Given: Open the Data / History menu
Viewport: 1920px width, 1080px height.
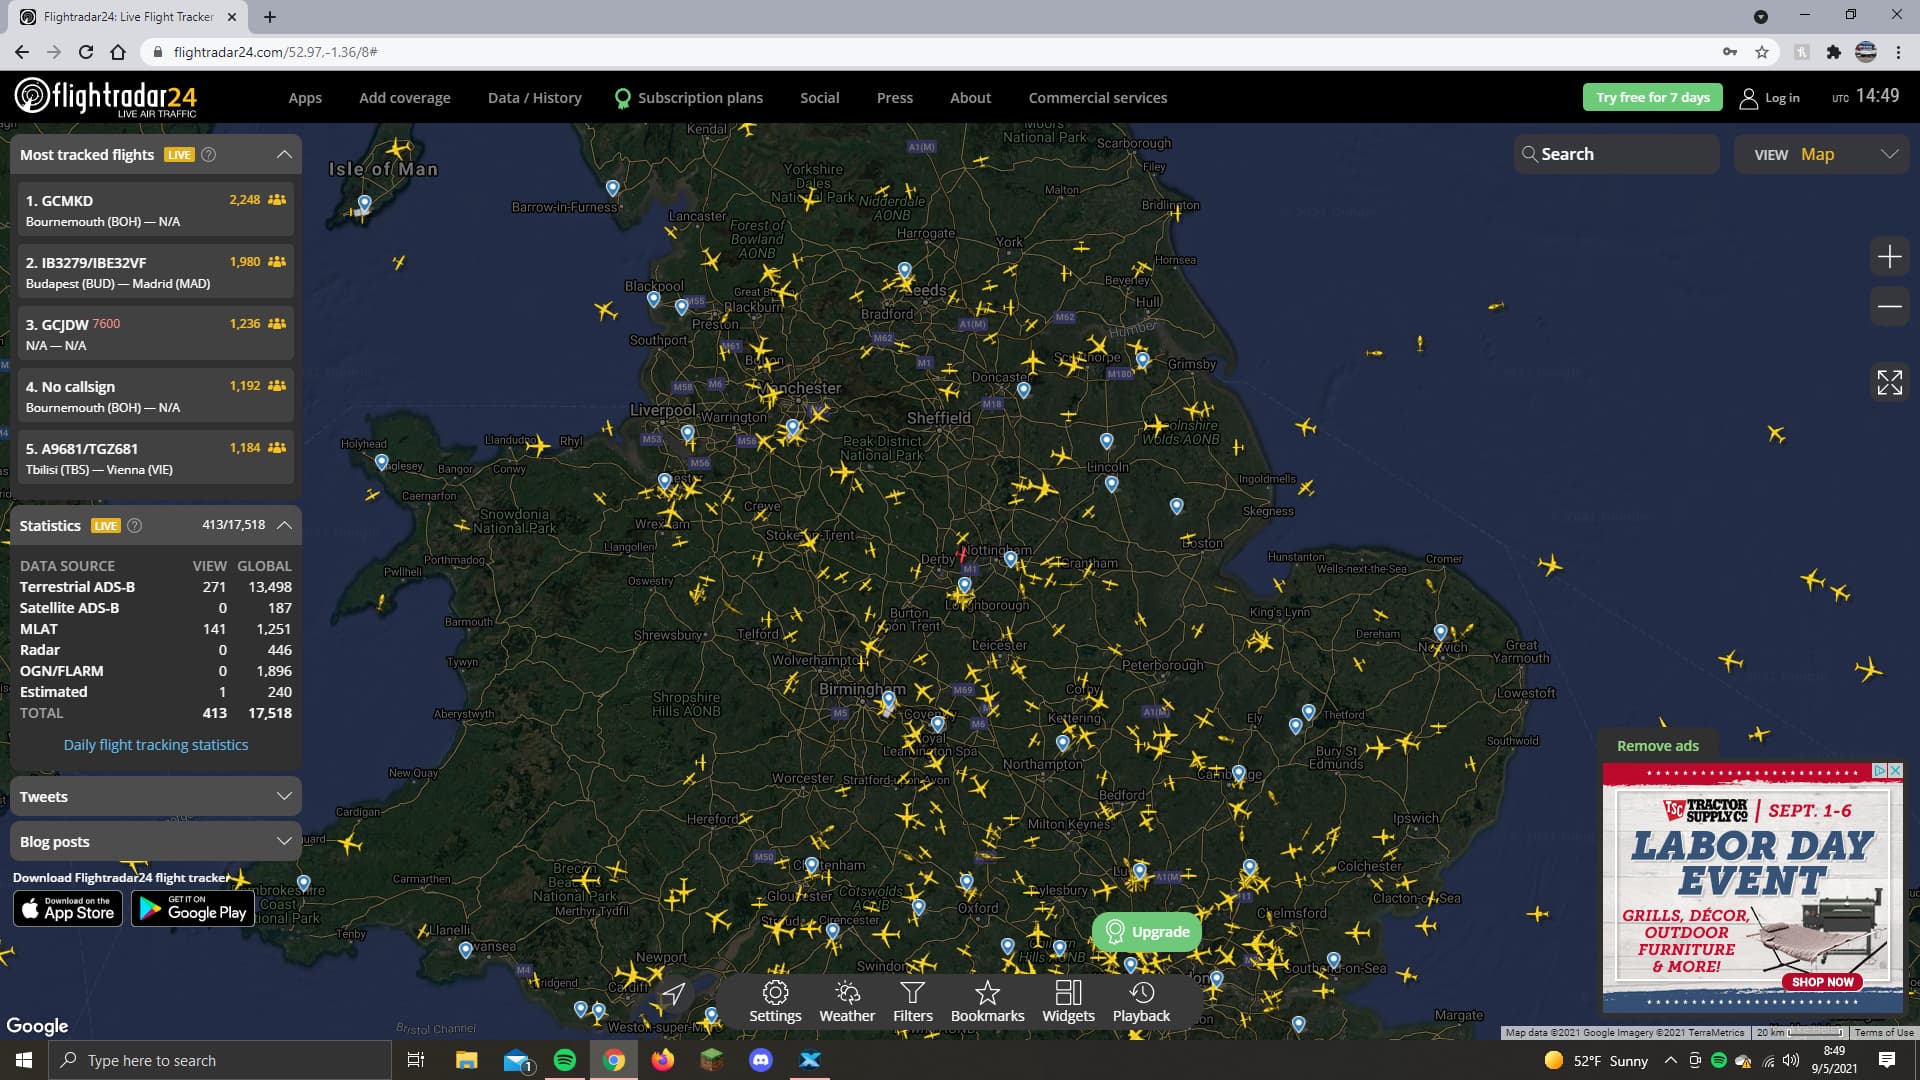Looking at the screenshot, I should tap(534, 98).
